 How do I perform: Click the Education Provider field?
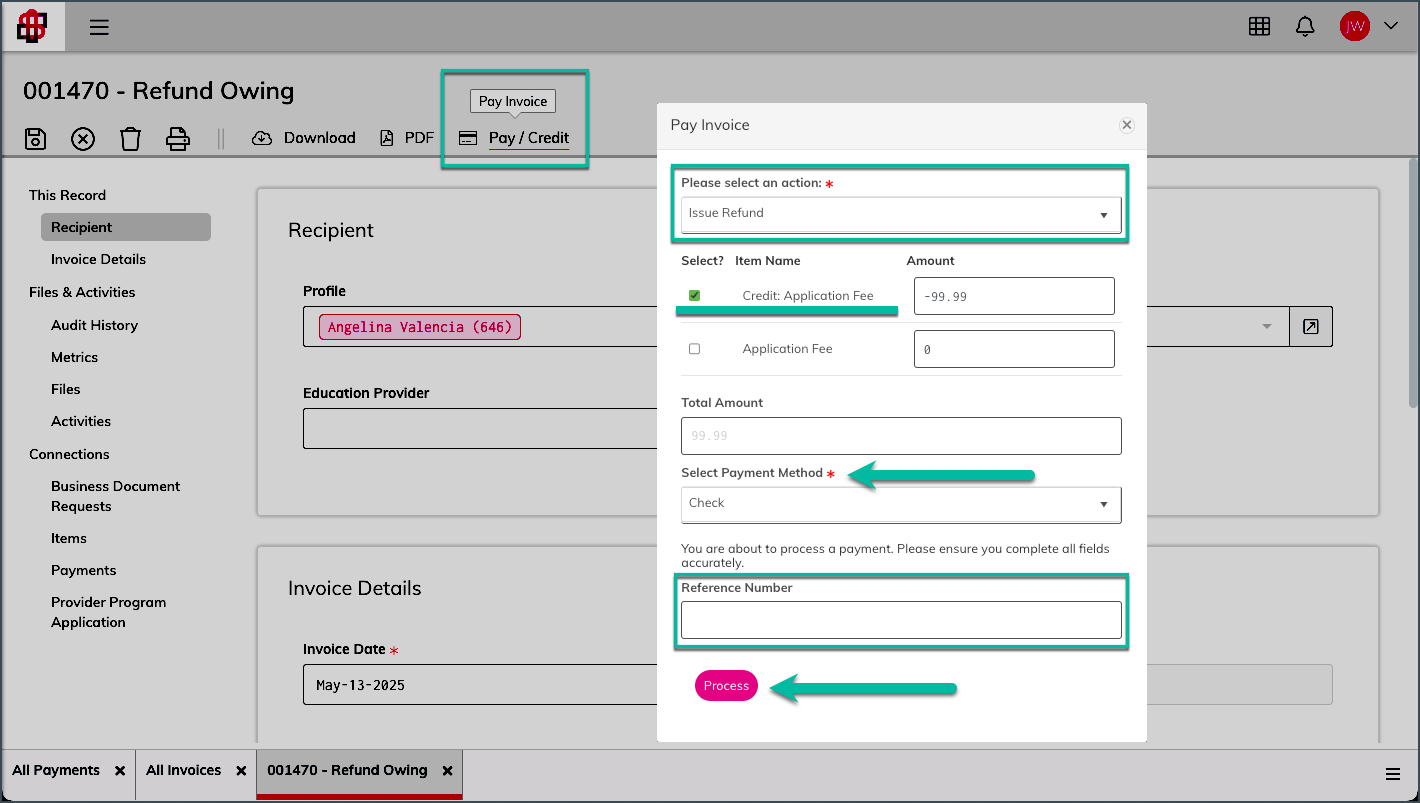[x=480, y=429]
